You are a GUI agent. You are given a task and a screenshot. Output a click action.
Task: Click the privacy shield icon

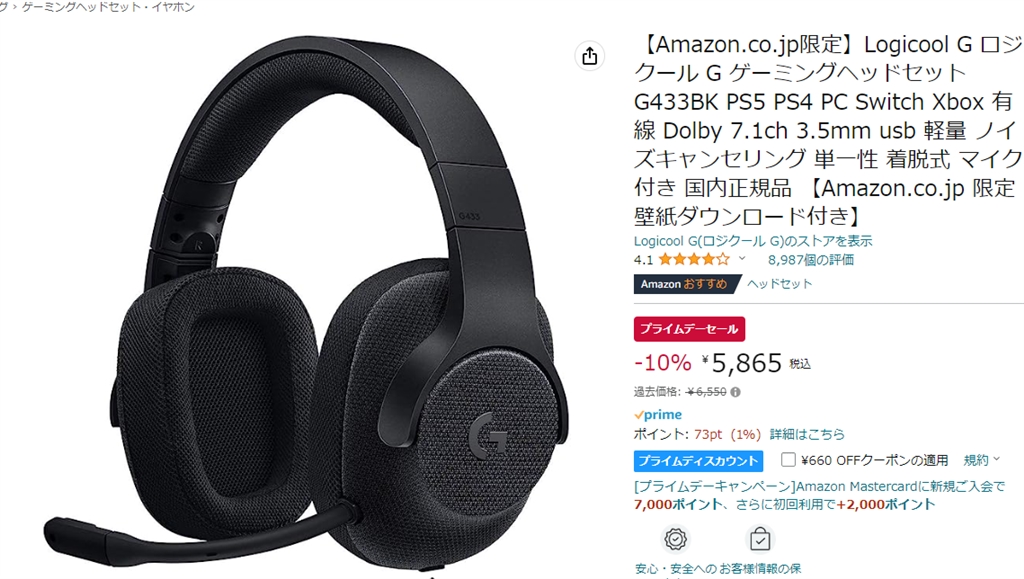[x=675, y=539]
